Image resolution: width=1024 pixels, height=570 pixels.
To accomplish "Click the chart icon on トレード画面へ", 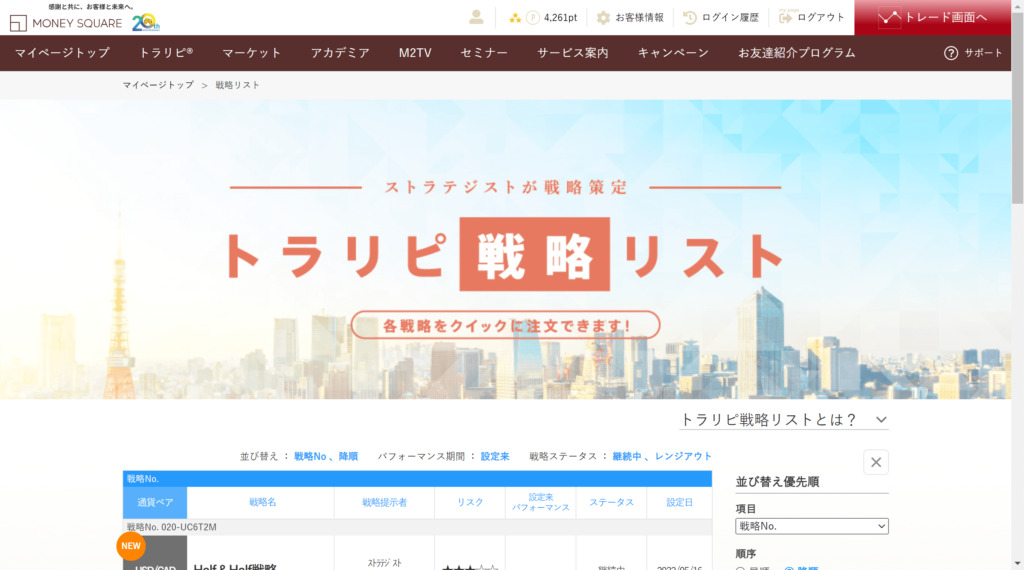I will pos(888,18).
